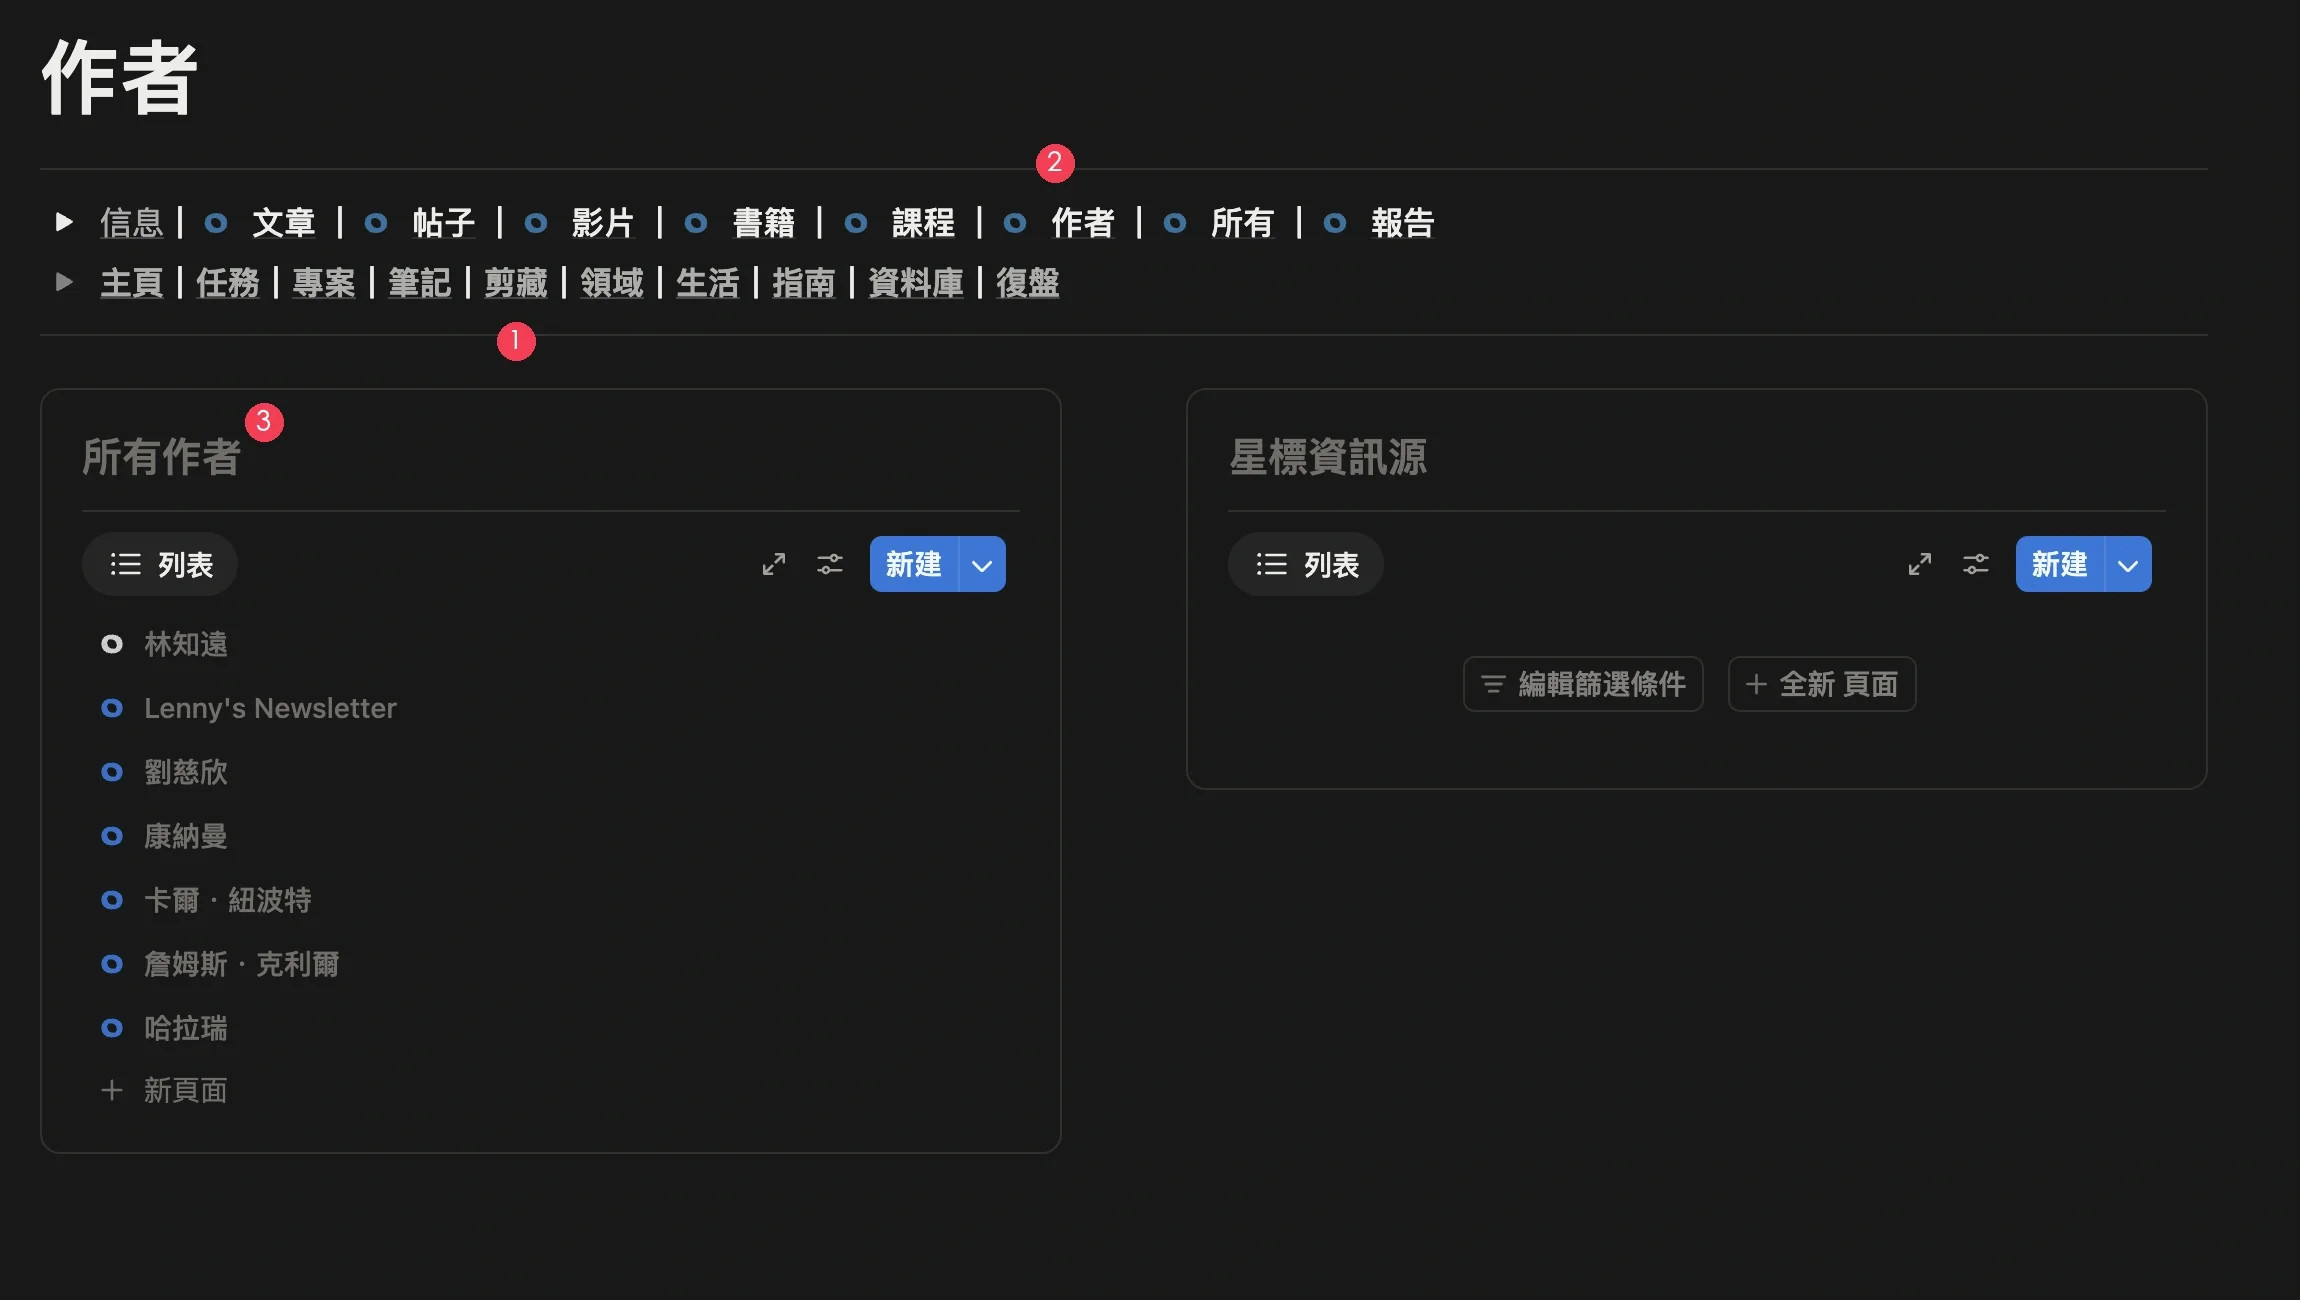The height and width of the screenshot is (1300, 2300).
Task: Open the 帖子 link
Action: click(444, 223)
